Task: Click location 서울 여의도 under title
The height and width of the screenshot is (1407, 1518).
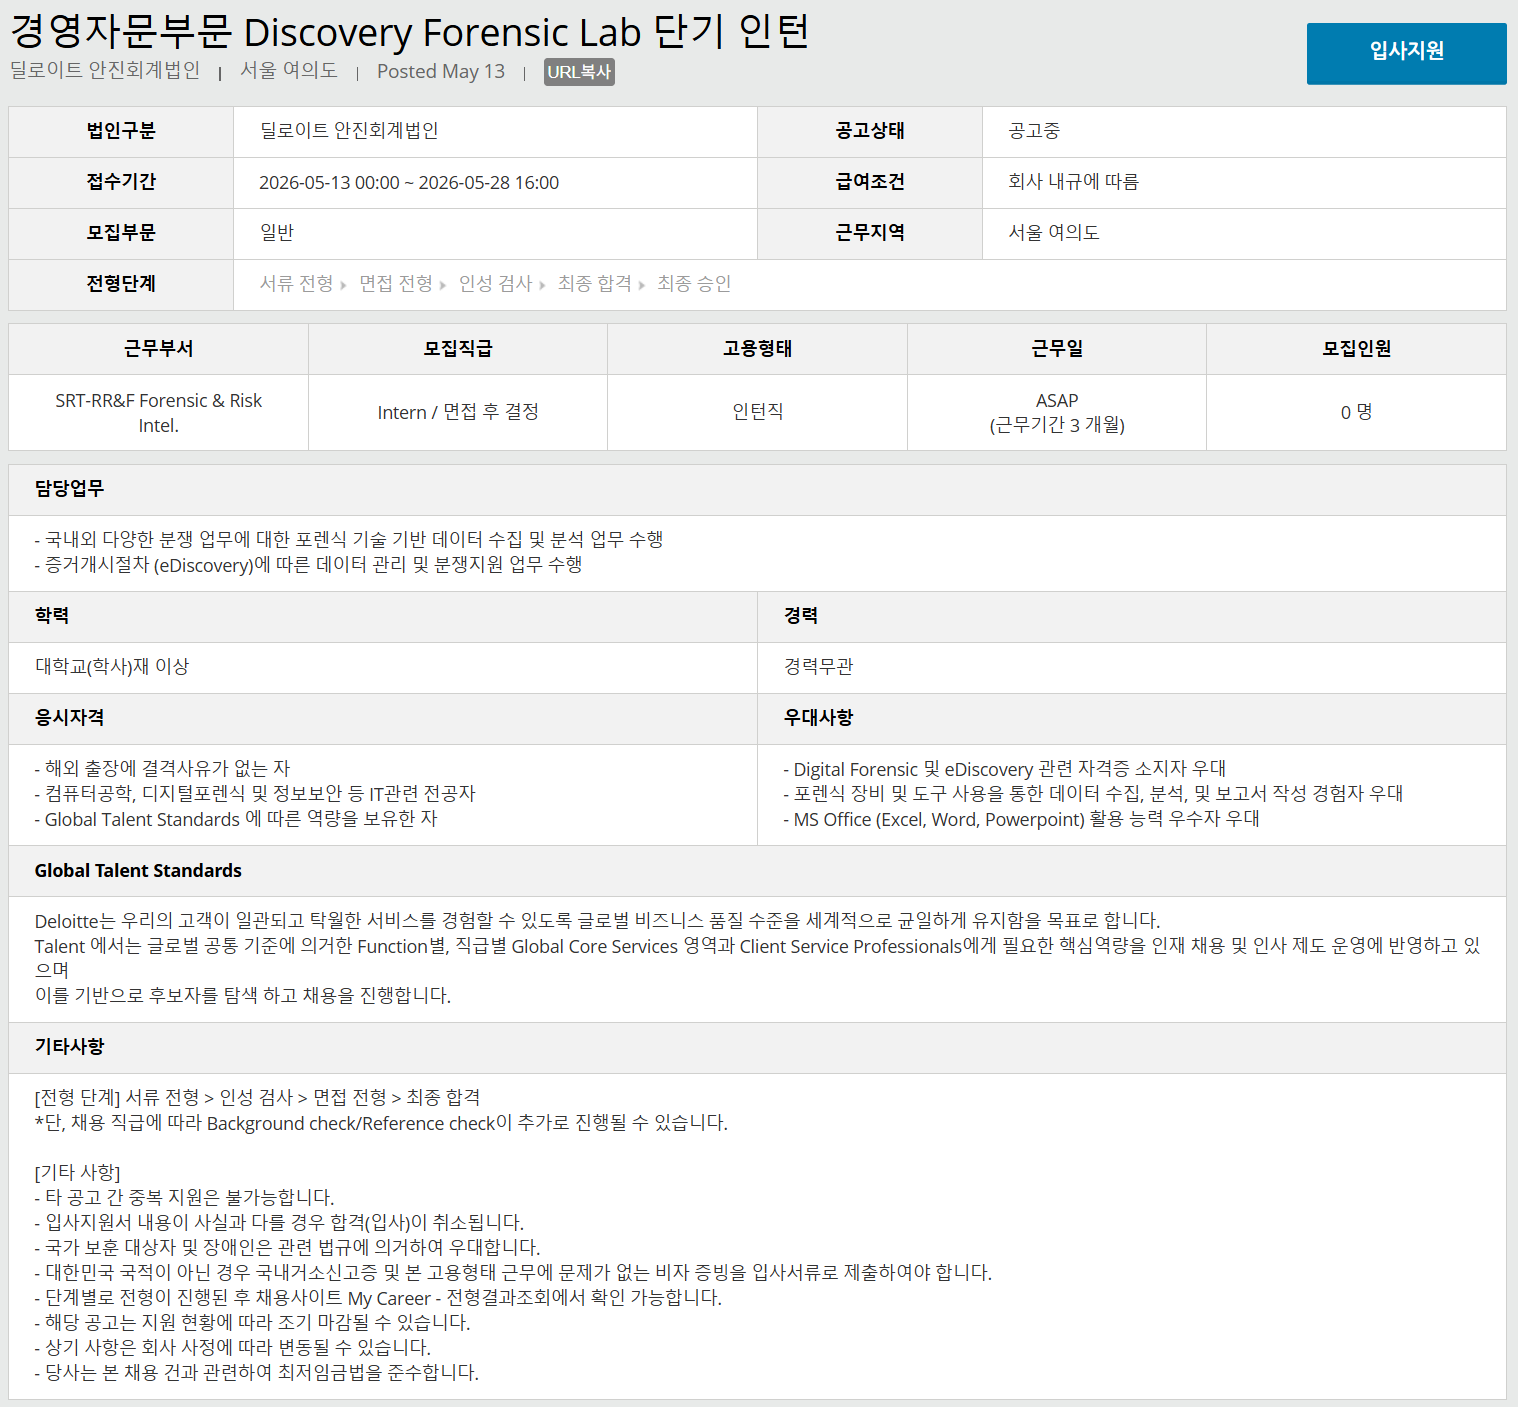Action: 289,71
